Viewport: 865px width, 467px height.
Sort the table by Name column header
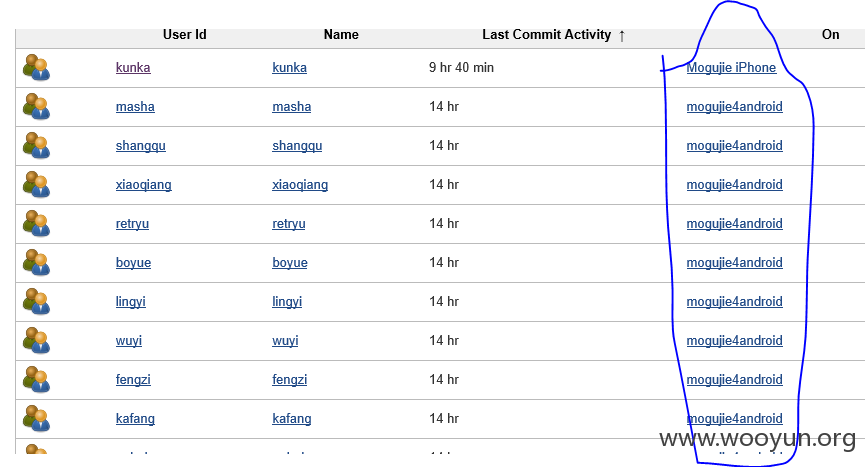click(x=341, y=35)
